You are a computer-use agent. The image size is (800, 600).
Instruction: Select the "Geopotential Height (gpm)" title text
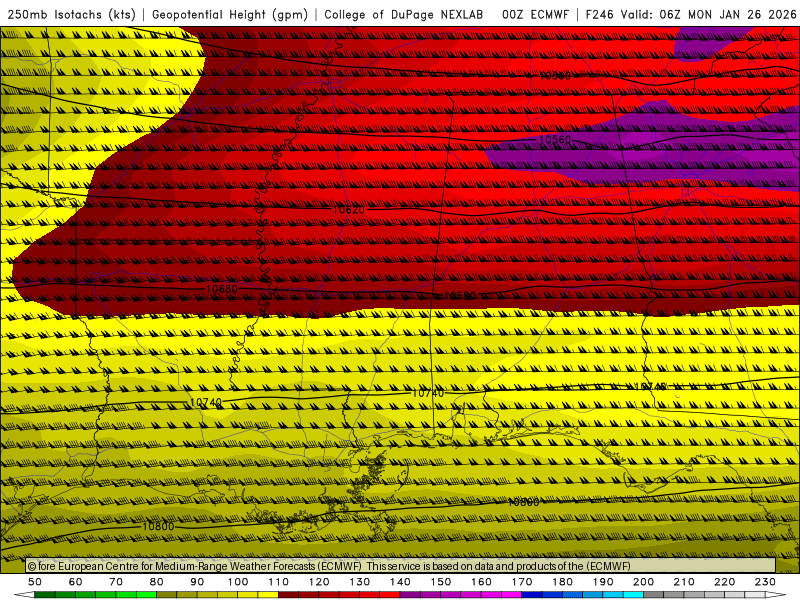pyautogui.click(x=230, y=15)
